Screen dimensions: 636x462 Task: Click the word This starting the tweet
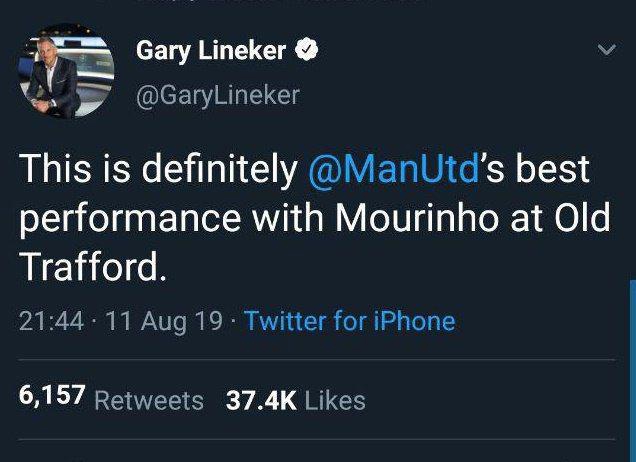coord(55,170)
